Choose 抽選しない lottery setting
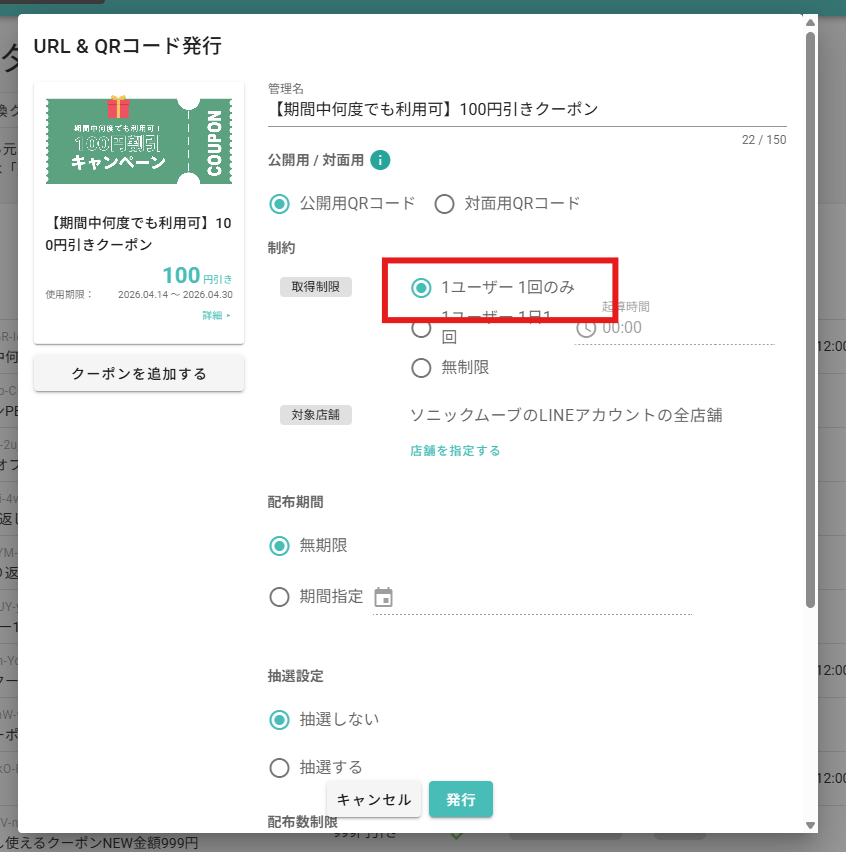The width and height of the screenshot is (846, 852). pos(280,719)
